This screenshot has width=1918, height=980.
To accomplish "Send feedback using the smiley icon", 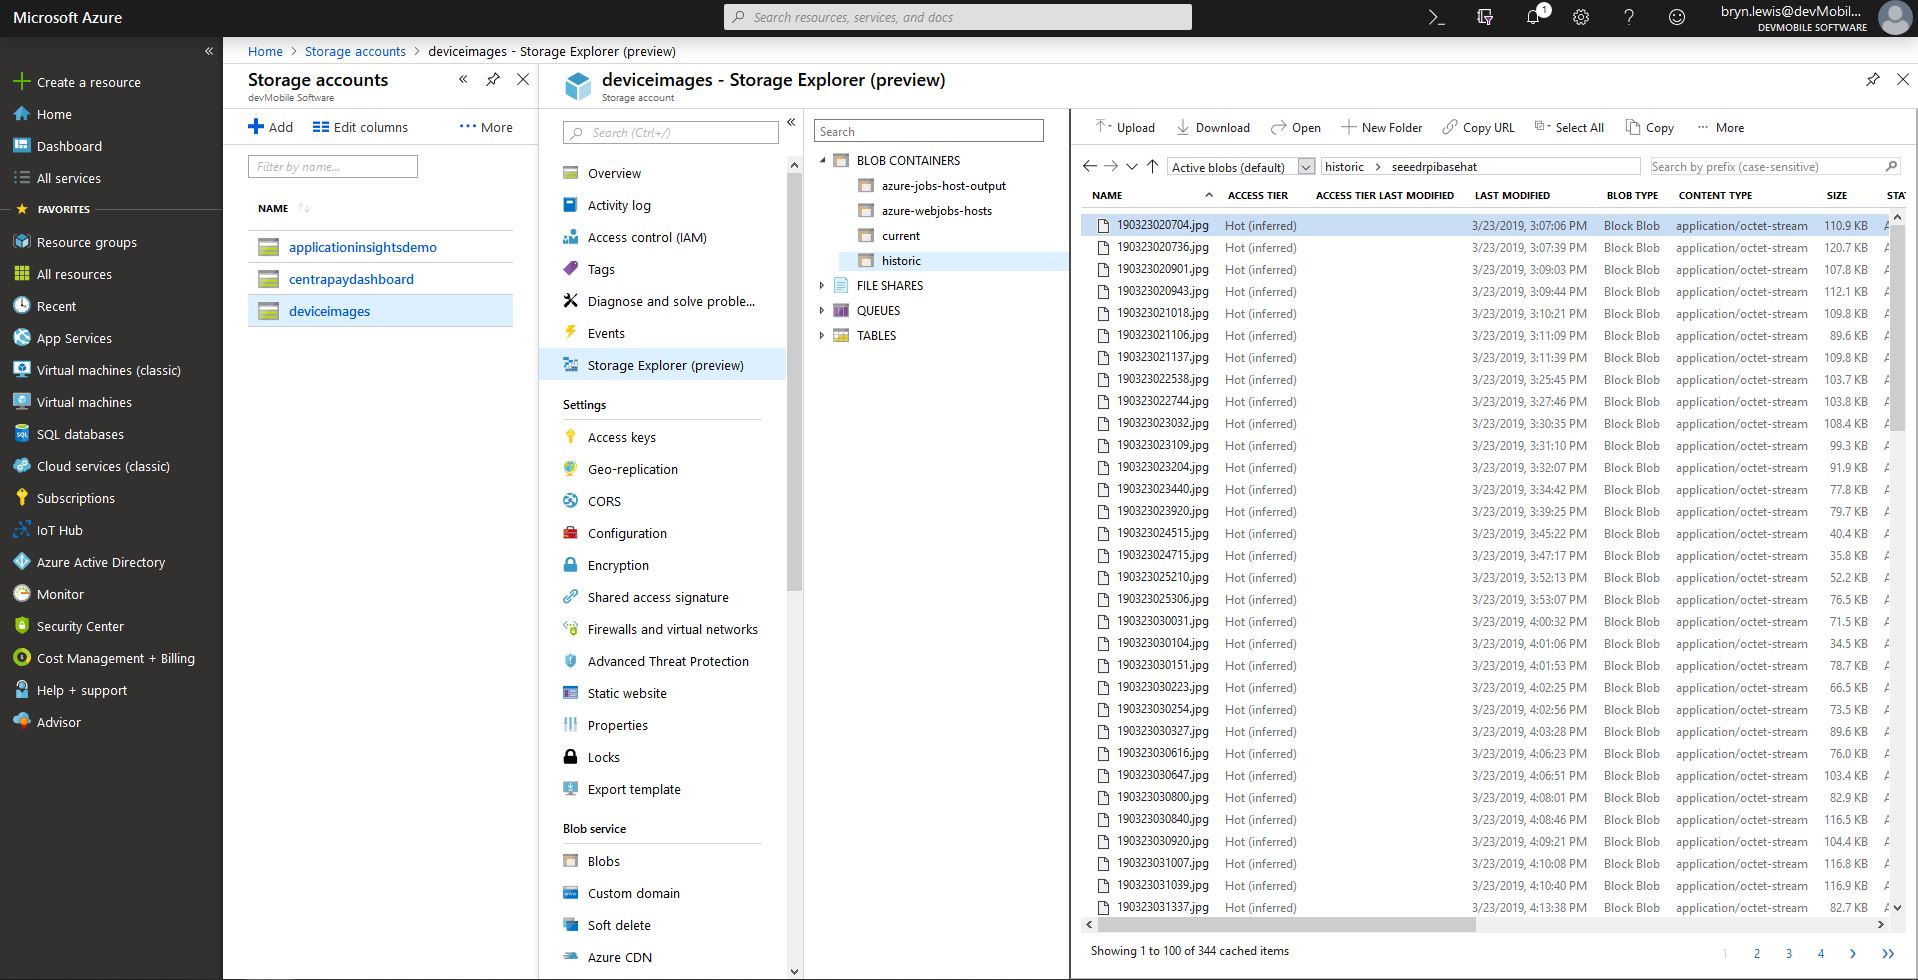I will point(1677,17).
